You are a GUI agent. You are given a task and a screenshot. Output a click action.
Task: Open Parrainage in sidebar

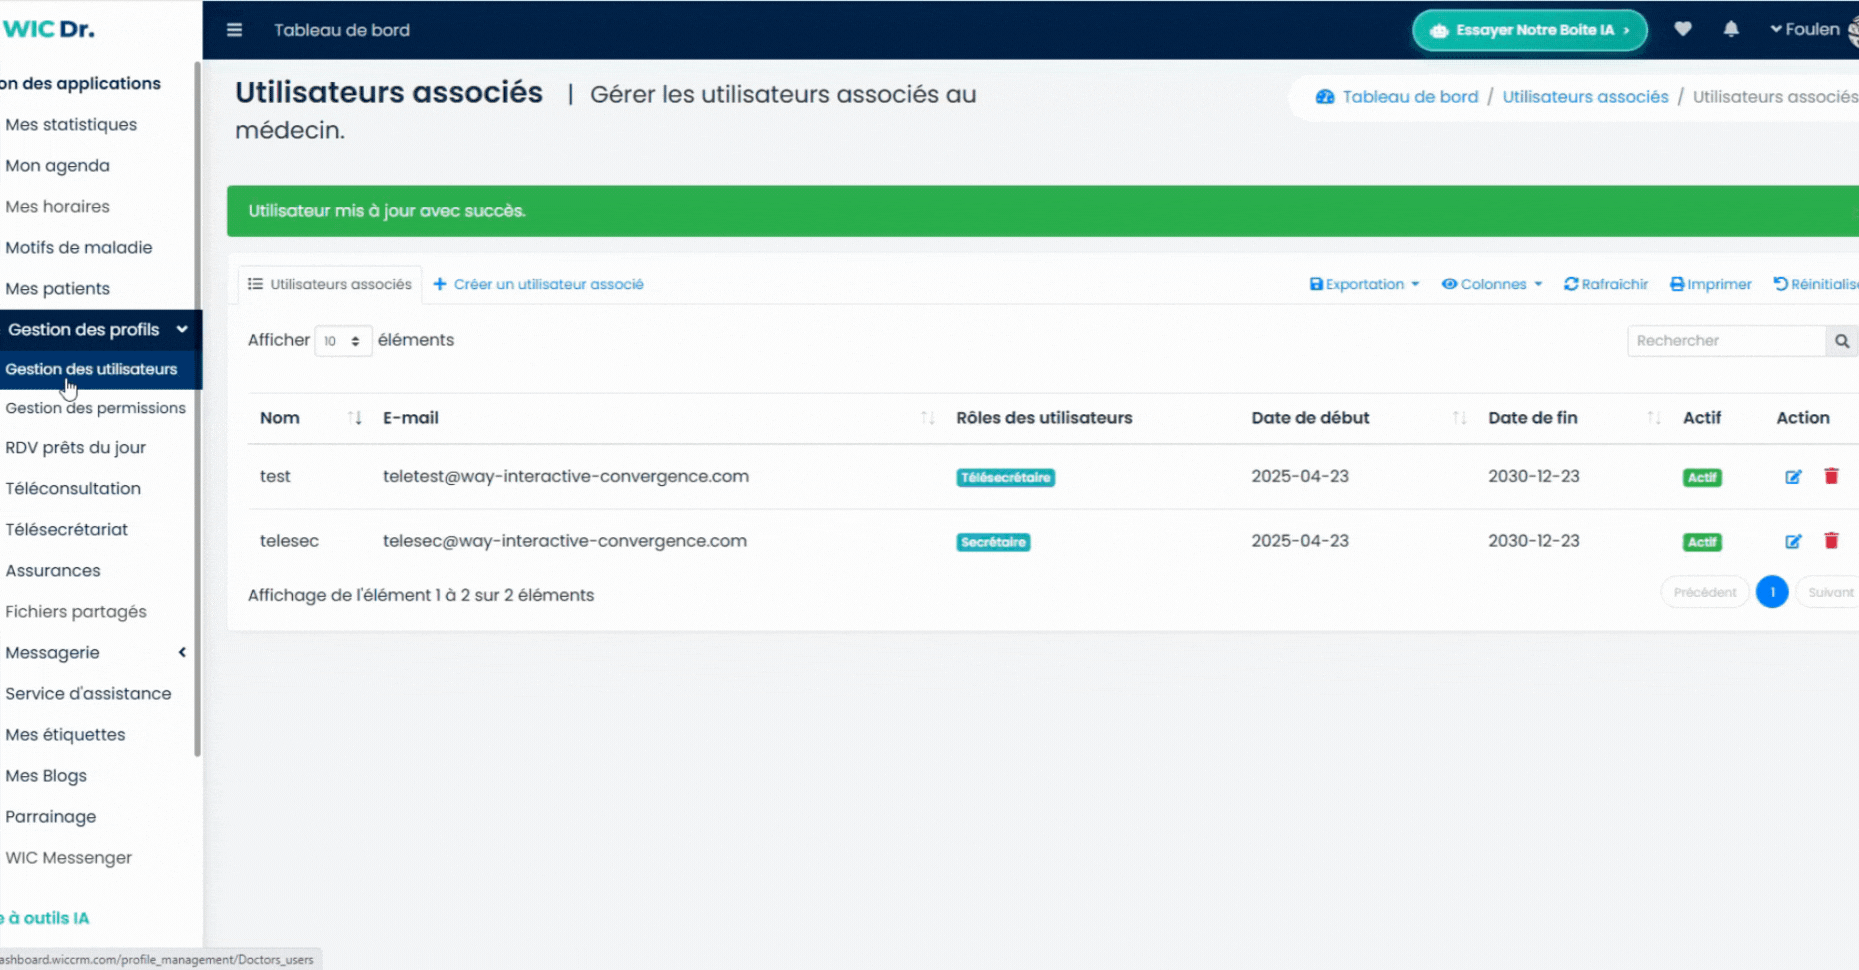[x=50, y=816]
